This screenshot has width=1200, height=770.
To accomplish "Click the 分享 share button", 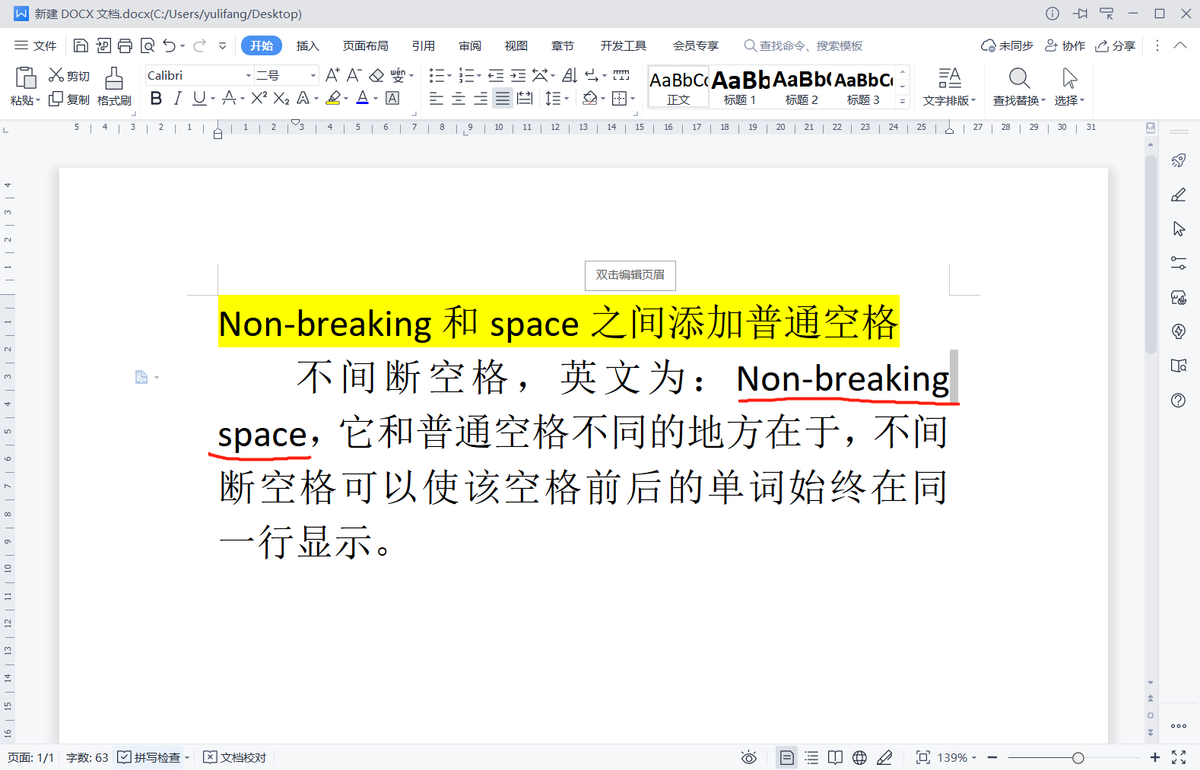I will 1115,46.
